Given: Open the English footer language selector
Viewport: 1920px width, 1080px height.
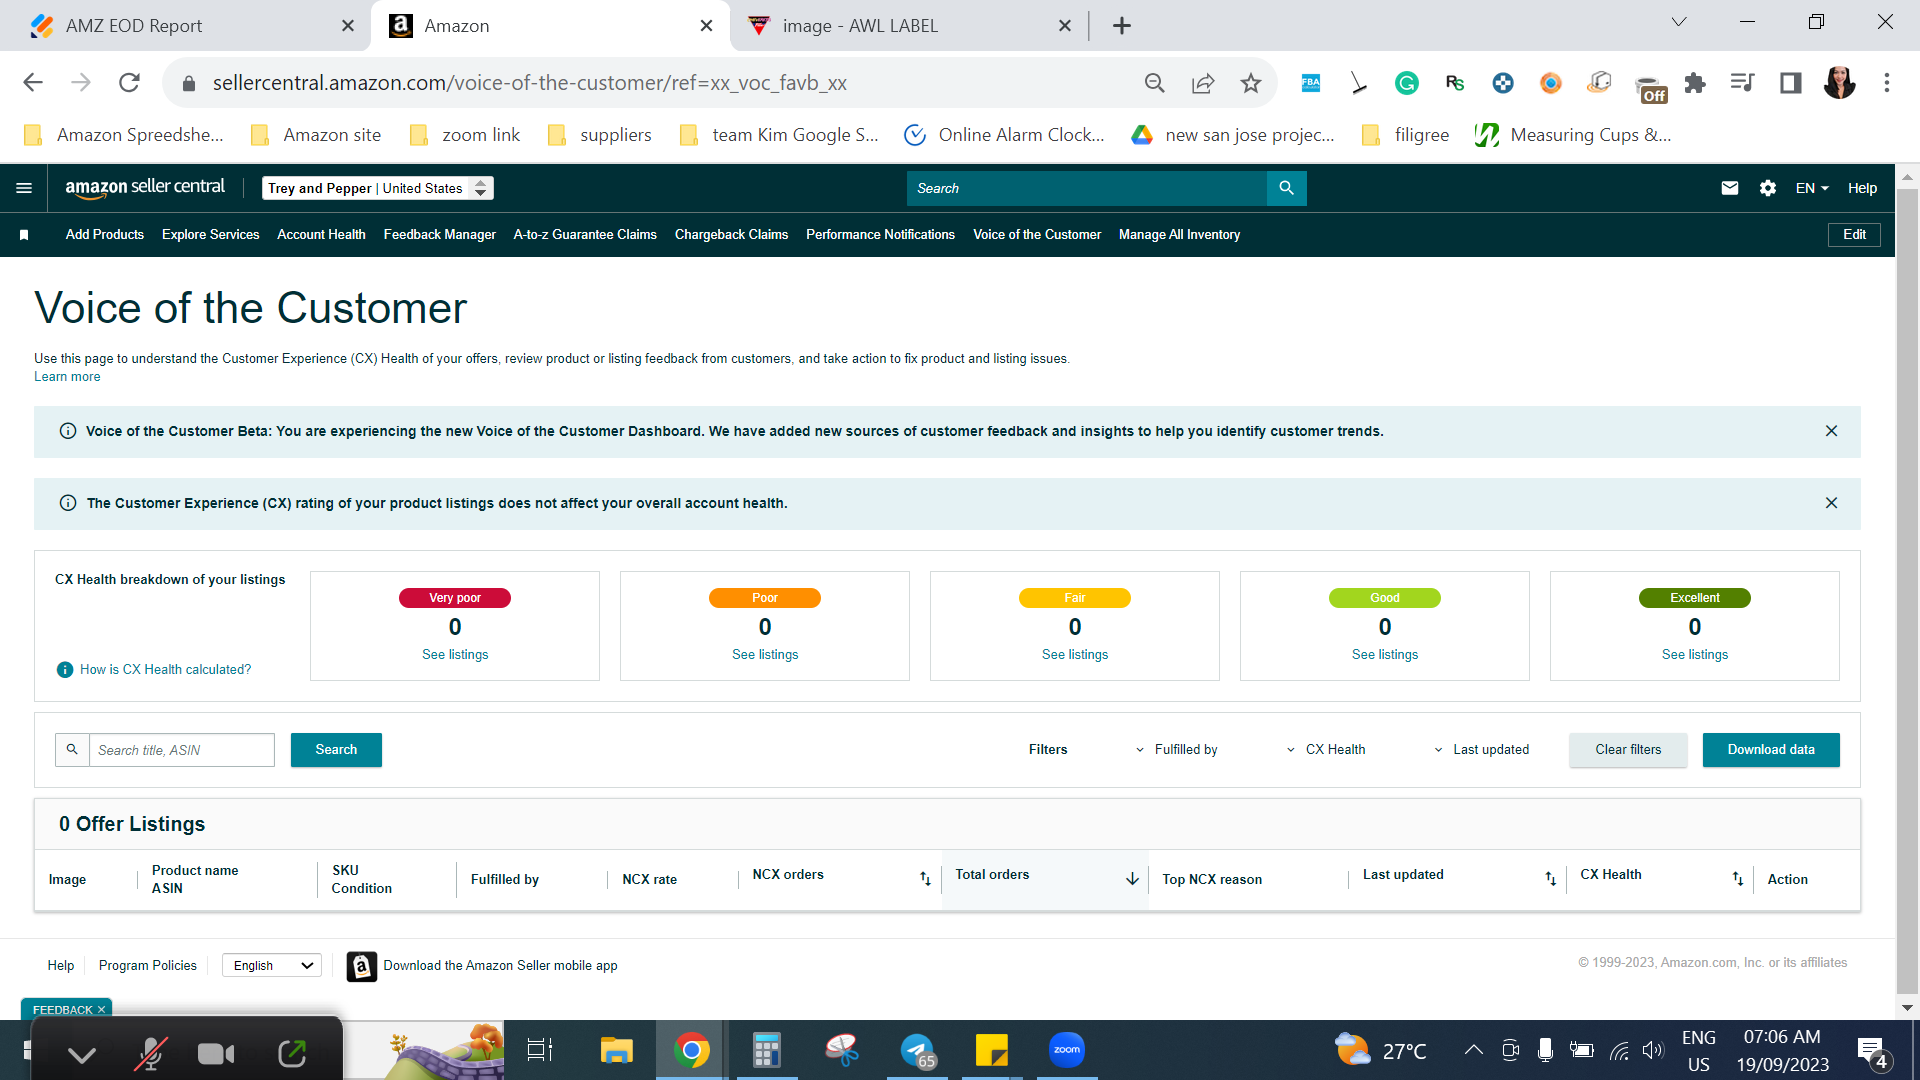Looking at the screenshot, I should click(x=272, y=966).
